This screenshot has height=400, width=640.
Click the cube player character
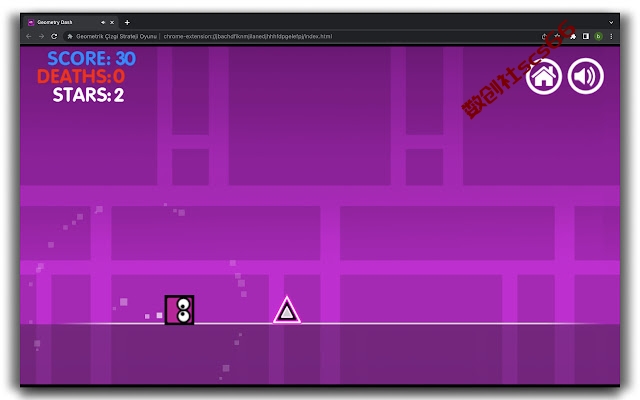point(179,310)
